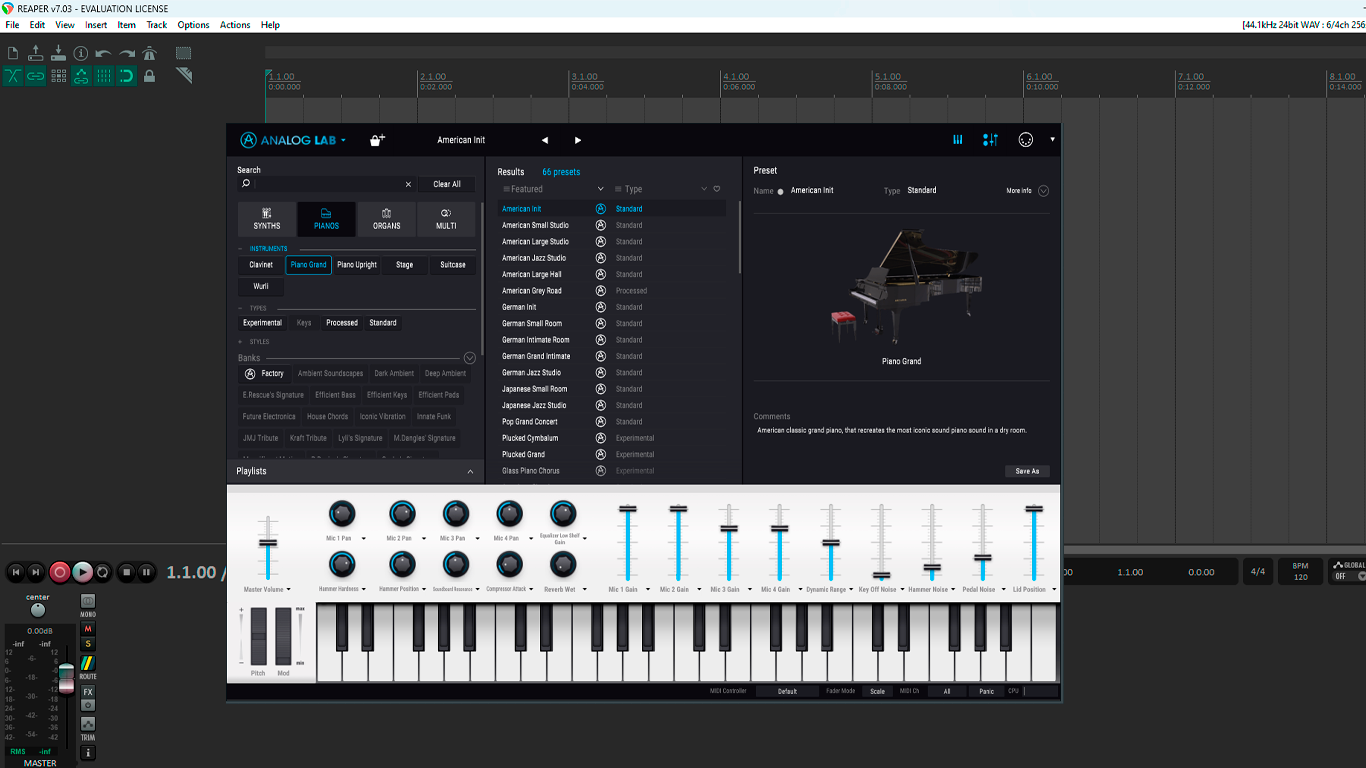
Task: Select the ORGANS category tab
Action: 386,219
